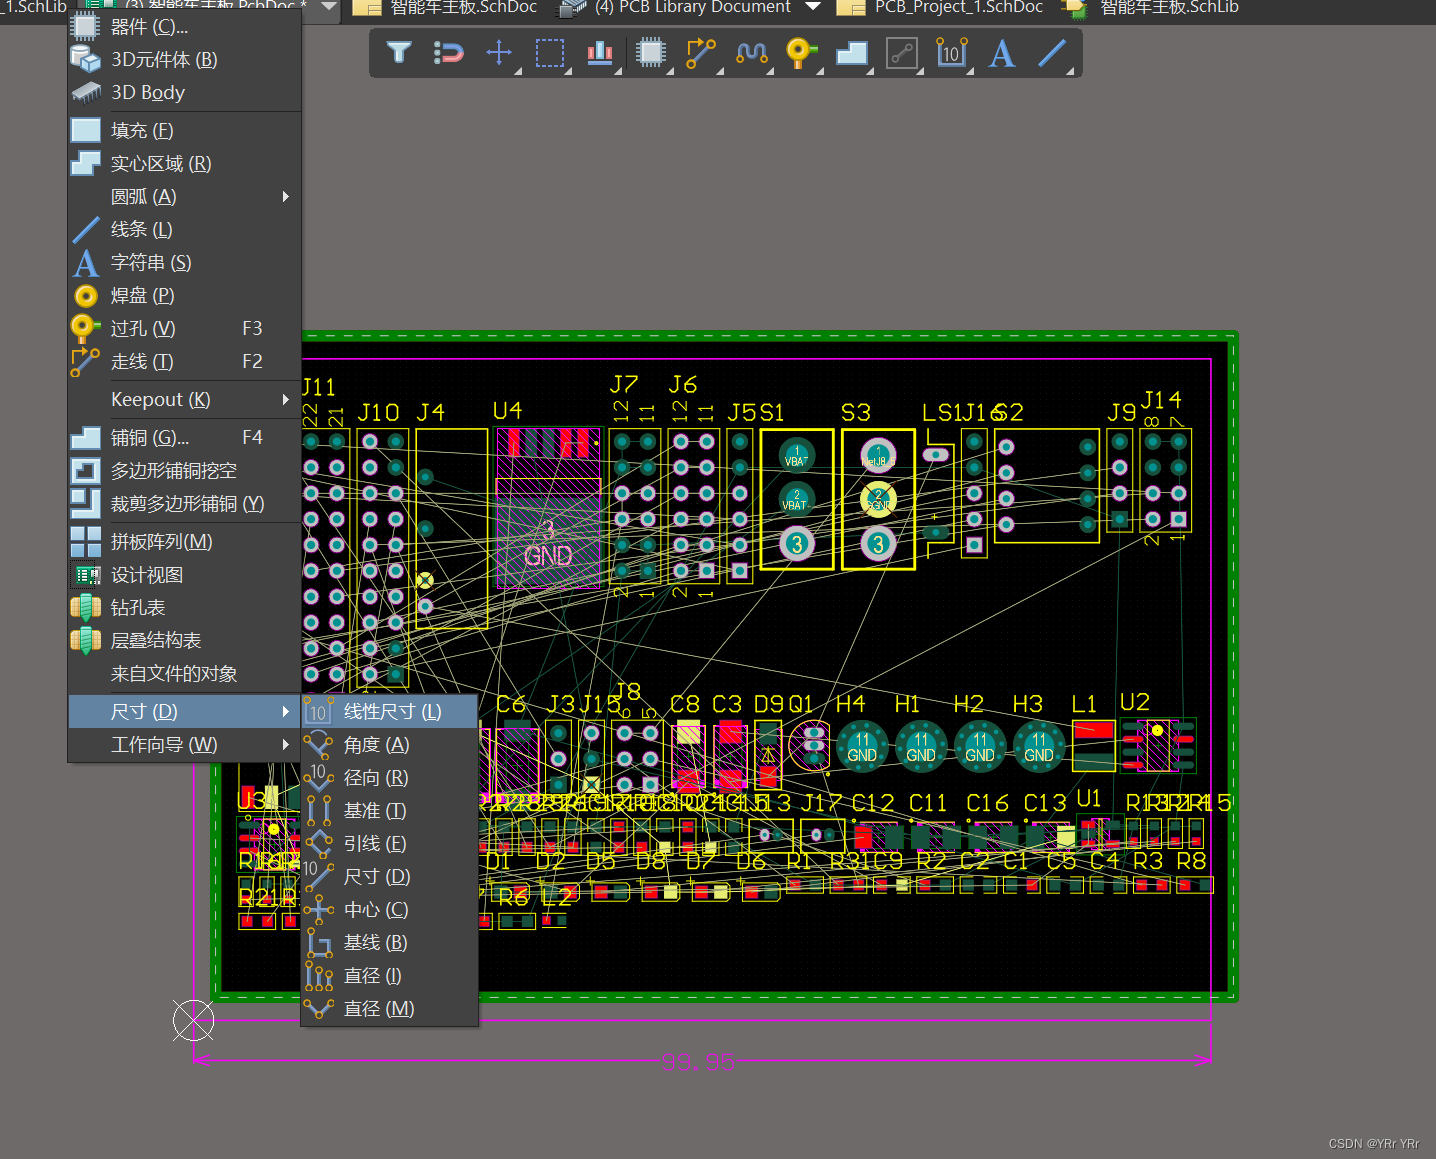Select the length tuning wave toolbar icon
This screenshot has width=1436, height=1159.
click(751, 52)
